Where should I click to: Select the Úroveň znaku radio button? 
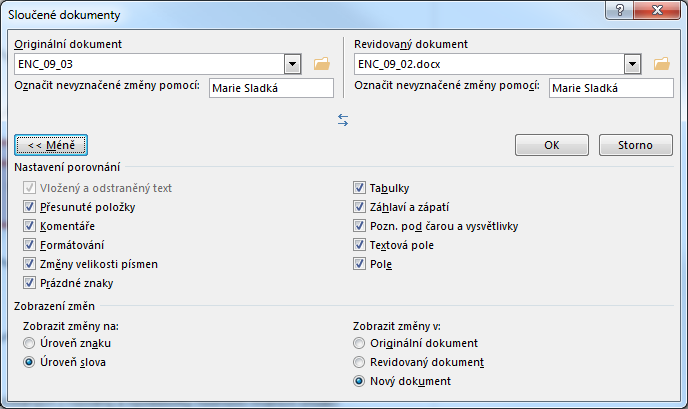click(29, 343)
